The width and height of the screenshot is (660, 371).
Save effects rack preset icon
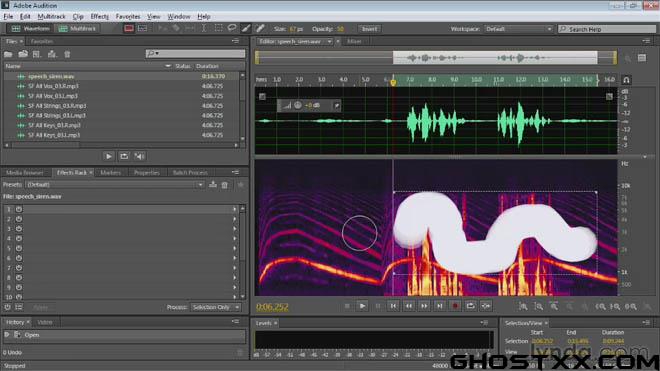(x=213, y=184)
